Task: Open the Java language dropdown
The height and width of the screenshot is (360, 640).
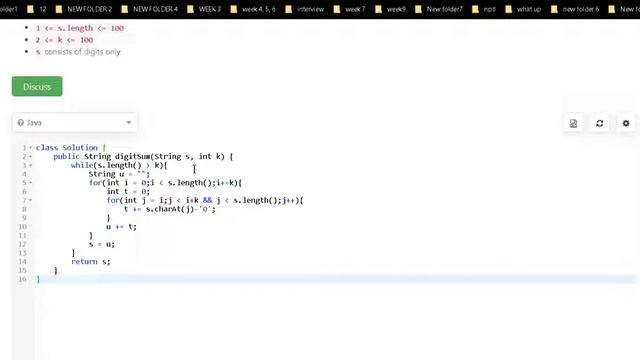Action: 75,122
